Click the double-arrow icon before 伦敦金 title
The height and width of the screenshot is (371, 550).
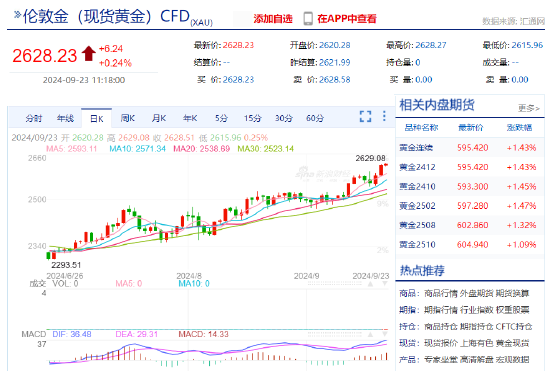point(17,15)
